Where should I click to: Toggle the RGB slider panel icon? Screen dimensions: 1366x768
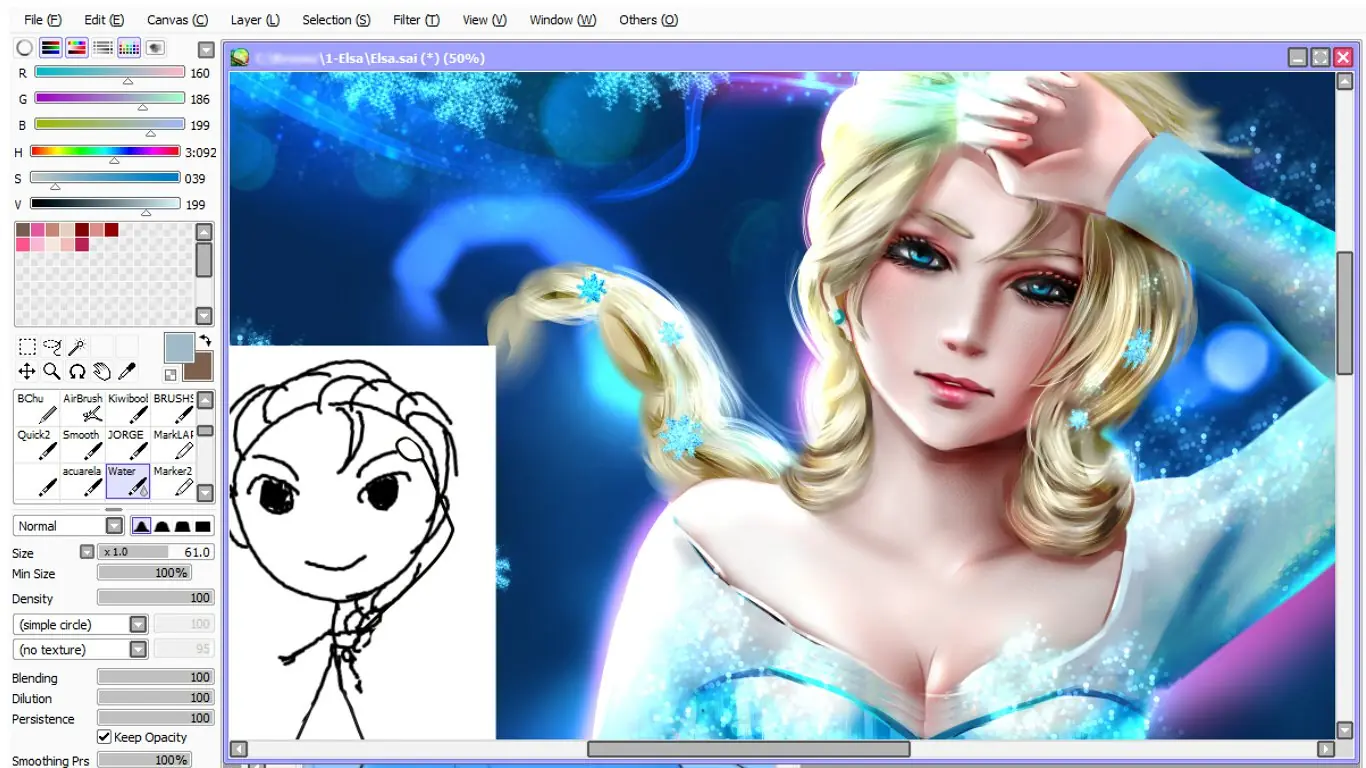click(x=50, y=48)
